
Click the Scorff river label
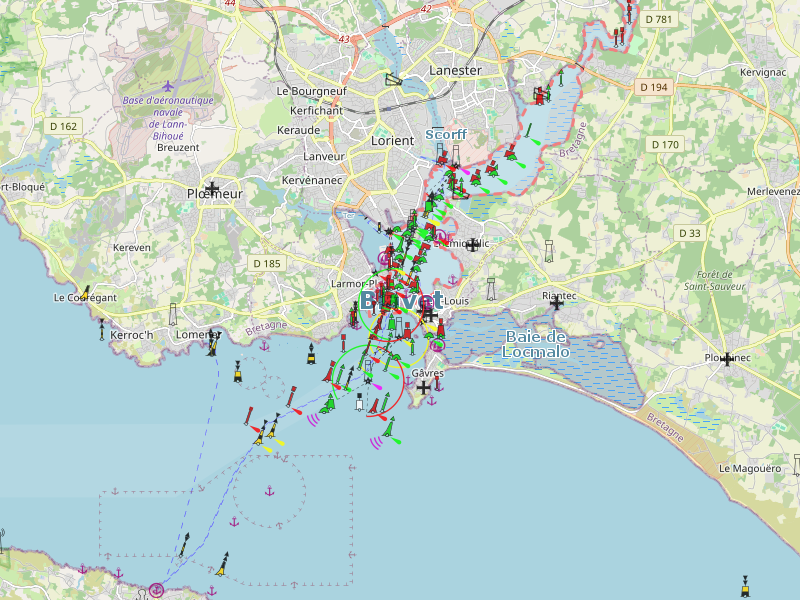[446, 134]
